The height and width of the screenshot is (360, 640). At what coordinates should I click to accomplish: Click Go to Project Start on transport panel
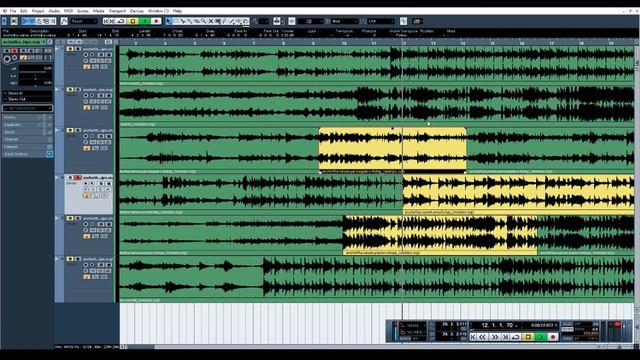(x=473, y=337)
